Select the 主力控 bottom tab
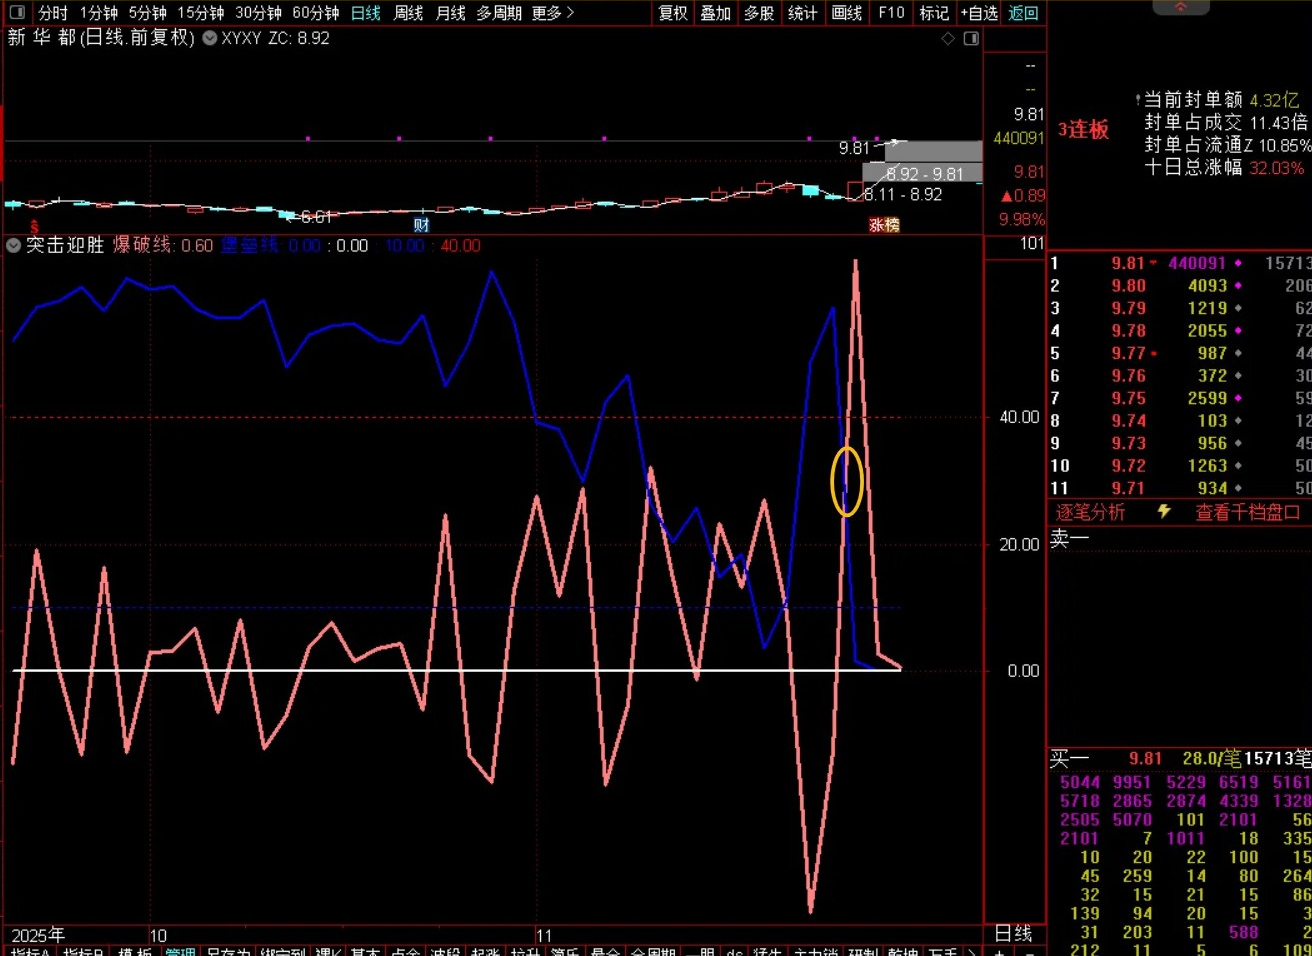Screen dimensions: 1312x956 click(x=815, y=951)
